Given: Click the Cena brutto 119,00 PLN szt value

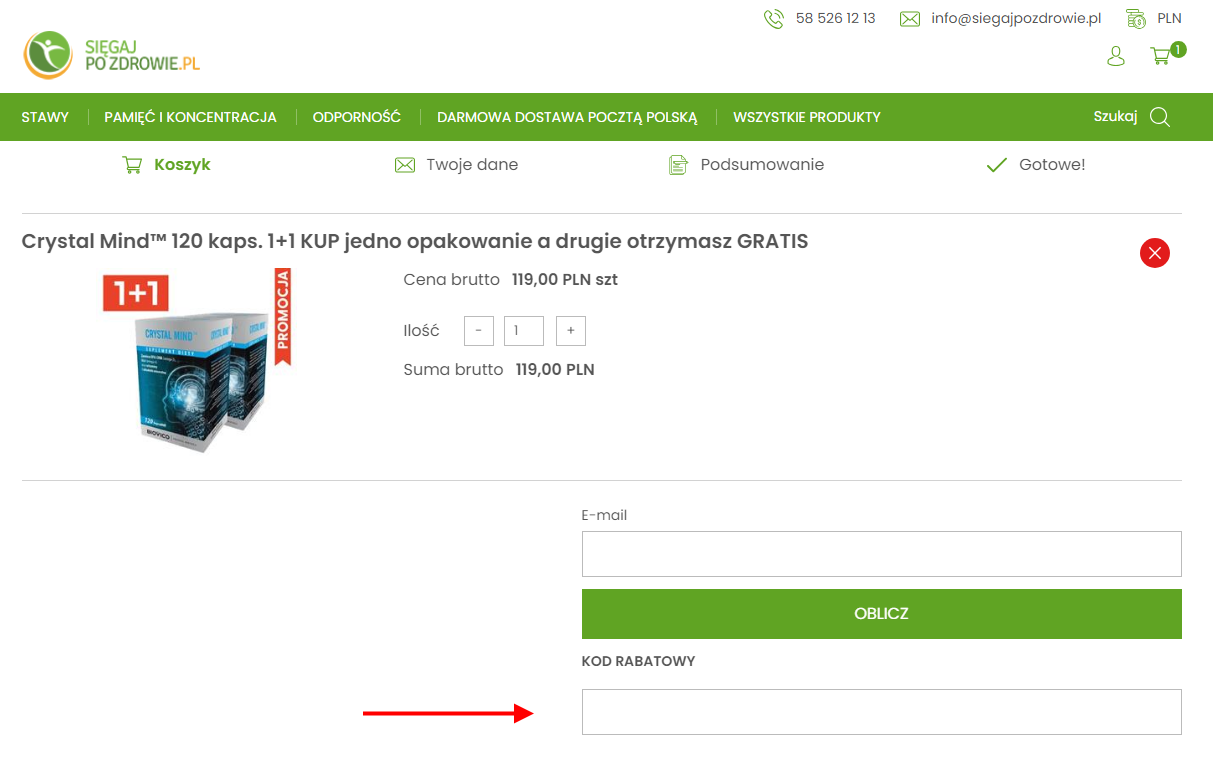Looking at the screenshot, I should click(565, 280).
